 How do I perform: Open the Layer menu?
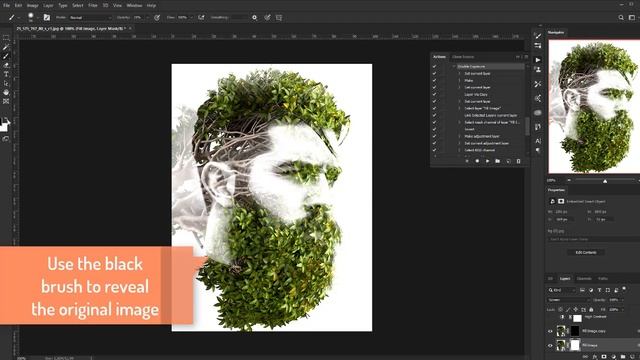[48, 6]
